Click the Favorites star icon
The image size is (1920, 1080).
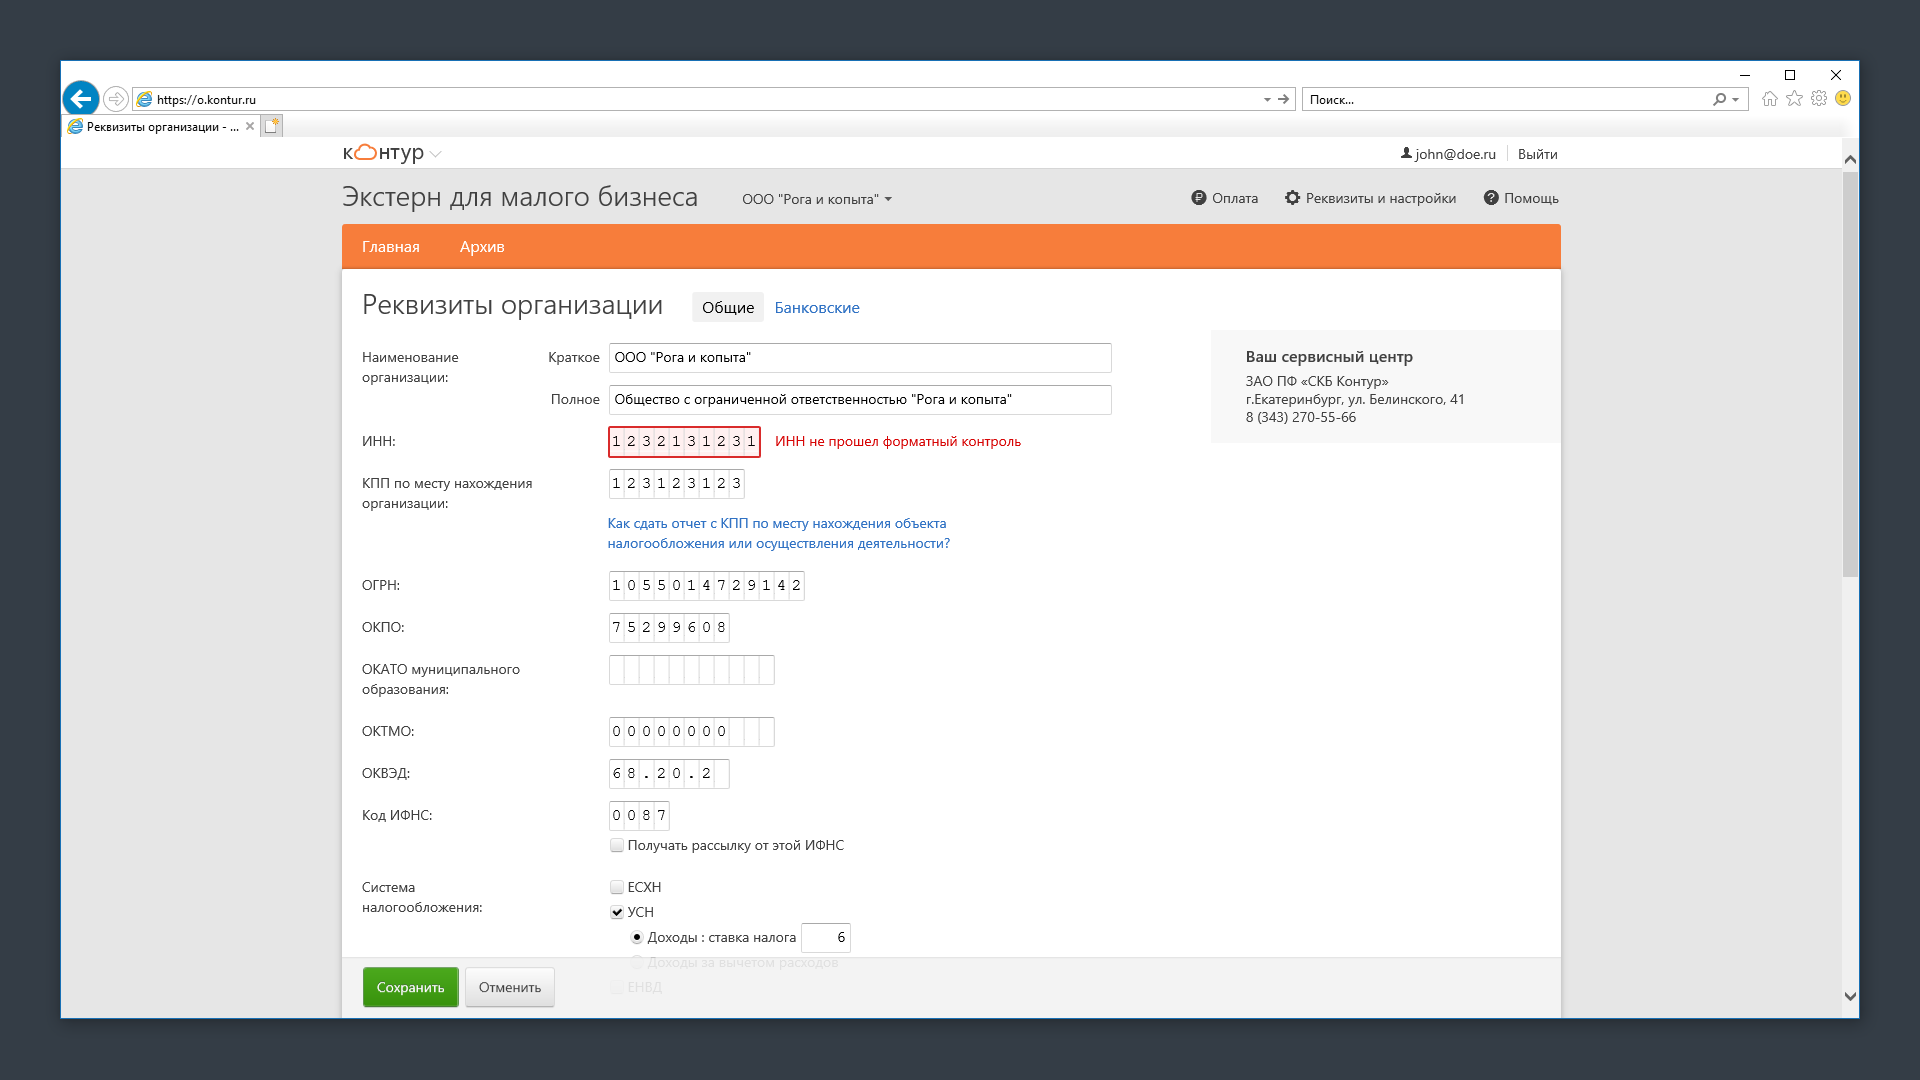(x=1794, y=99)
